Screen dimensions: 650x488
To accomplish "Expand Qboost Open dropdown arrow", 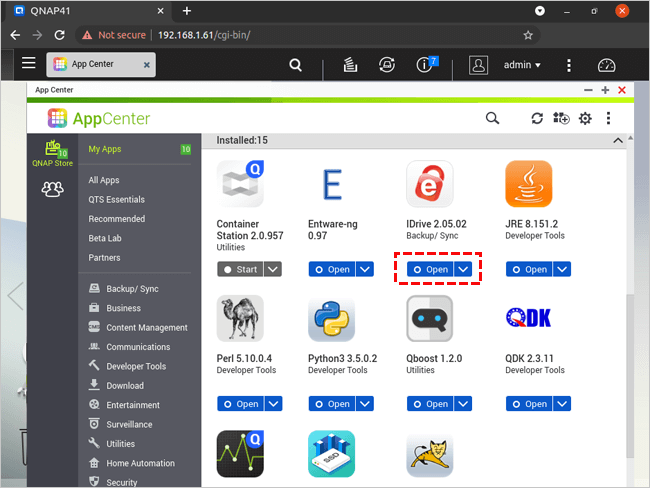I will click(x=463, y=403).
